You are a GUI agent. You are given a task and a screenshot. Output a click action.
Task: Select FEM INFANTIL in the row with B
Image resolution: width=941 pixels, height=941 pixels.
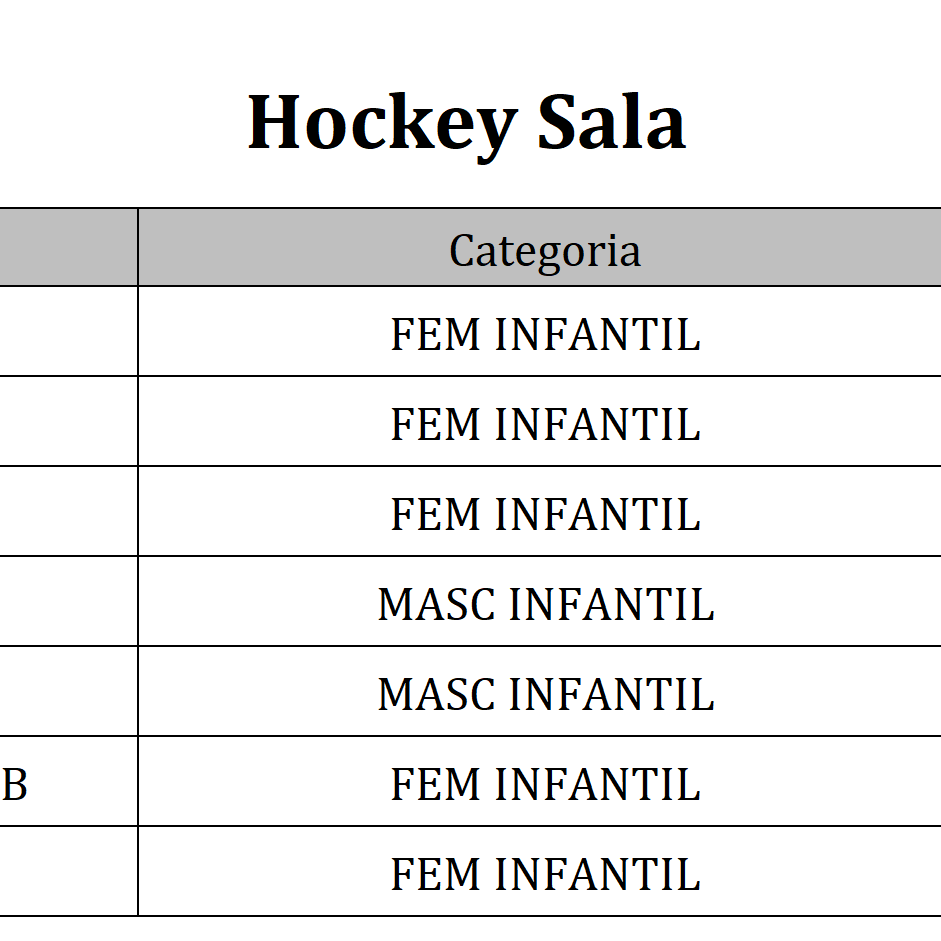tap(544, 784)
